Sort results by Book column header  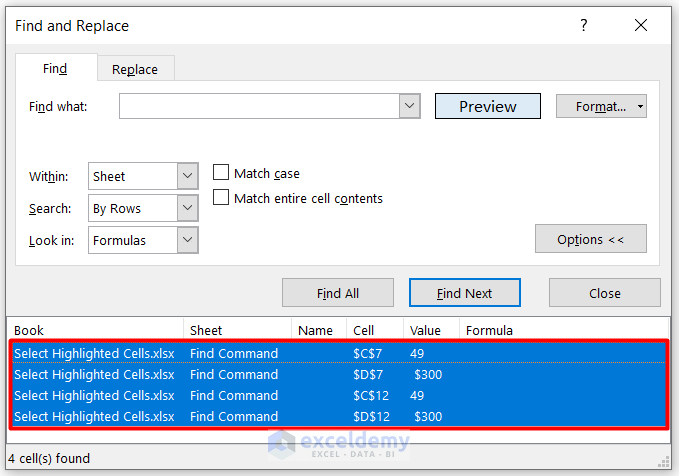click(x=95, y=330)
